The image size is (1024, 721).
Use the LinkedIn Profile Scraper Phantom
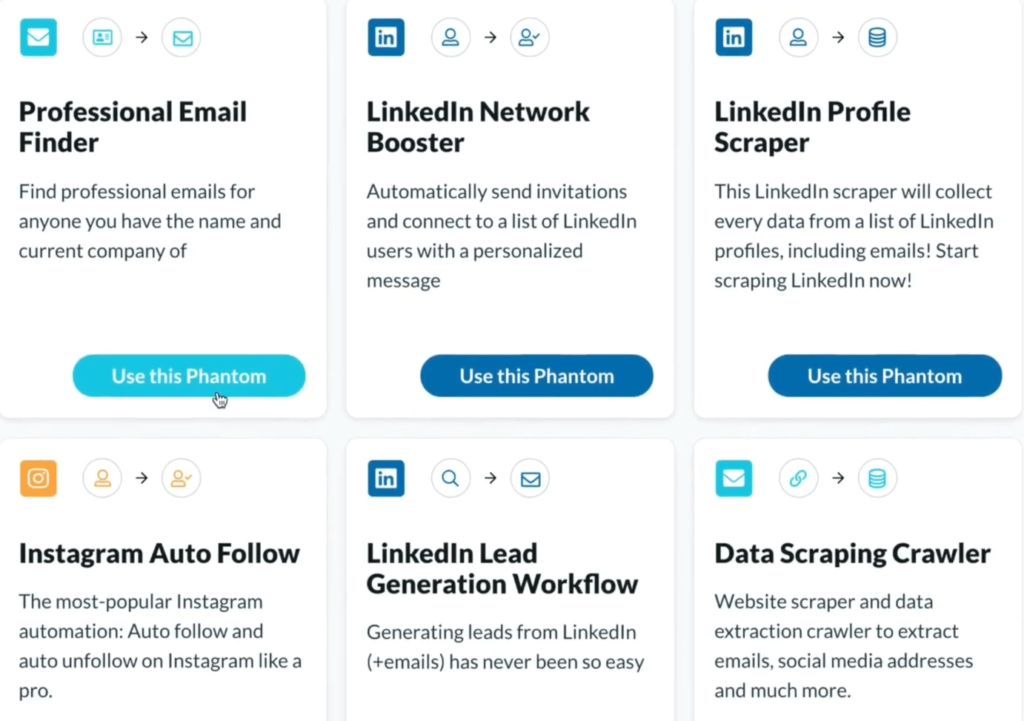tap(885, 376)
